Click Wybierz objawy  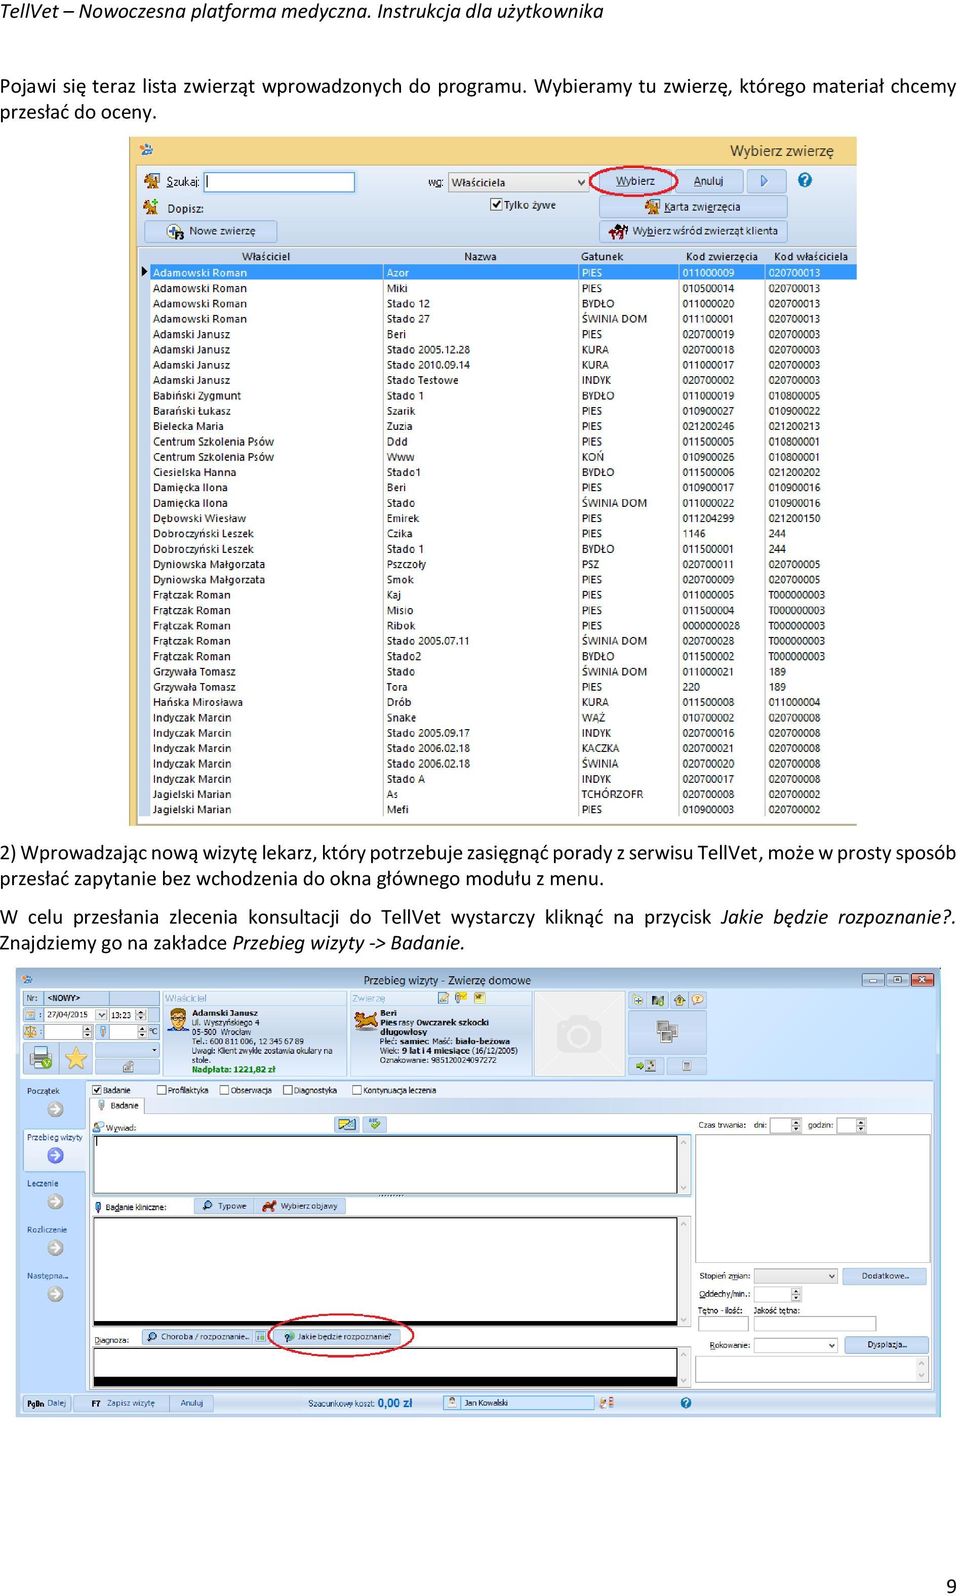[x=301, y=1206]
